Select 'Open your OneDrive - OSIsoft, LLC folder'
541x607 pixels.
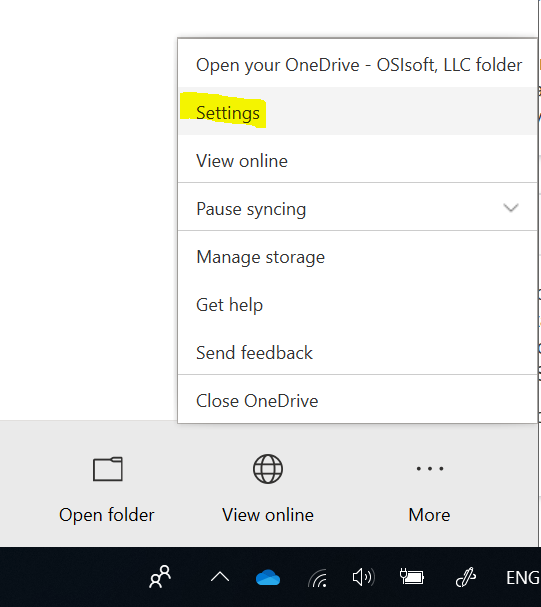pyautogui.click(x=358, y=64)
